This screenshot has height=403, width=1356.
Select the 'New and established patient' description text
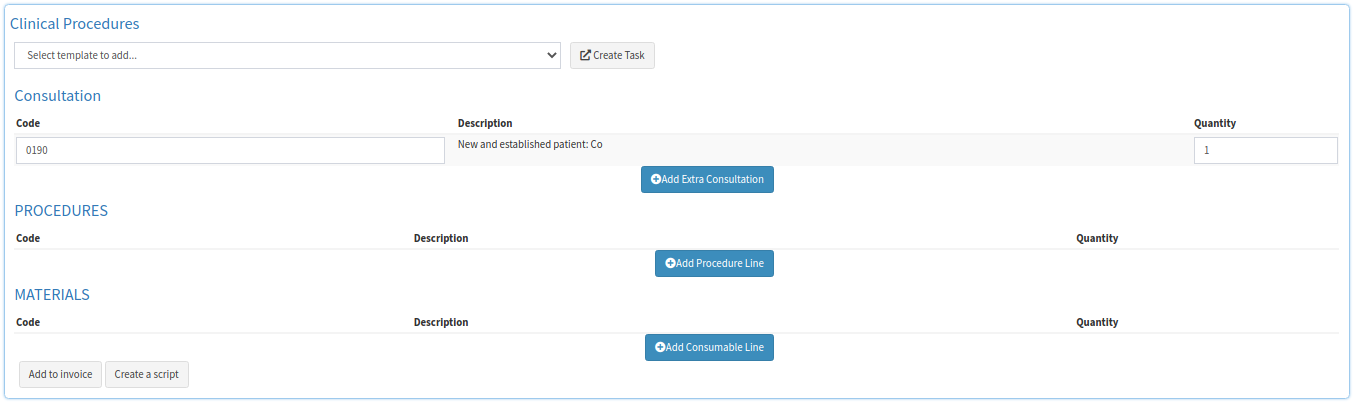530,145
